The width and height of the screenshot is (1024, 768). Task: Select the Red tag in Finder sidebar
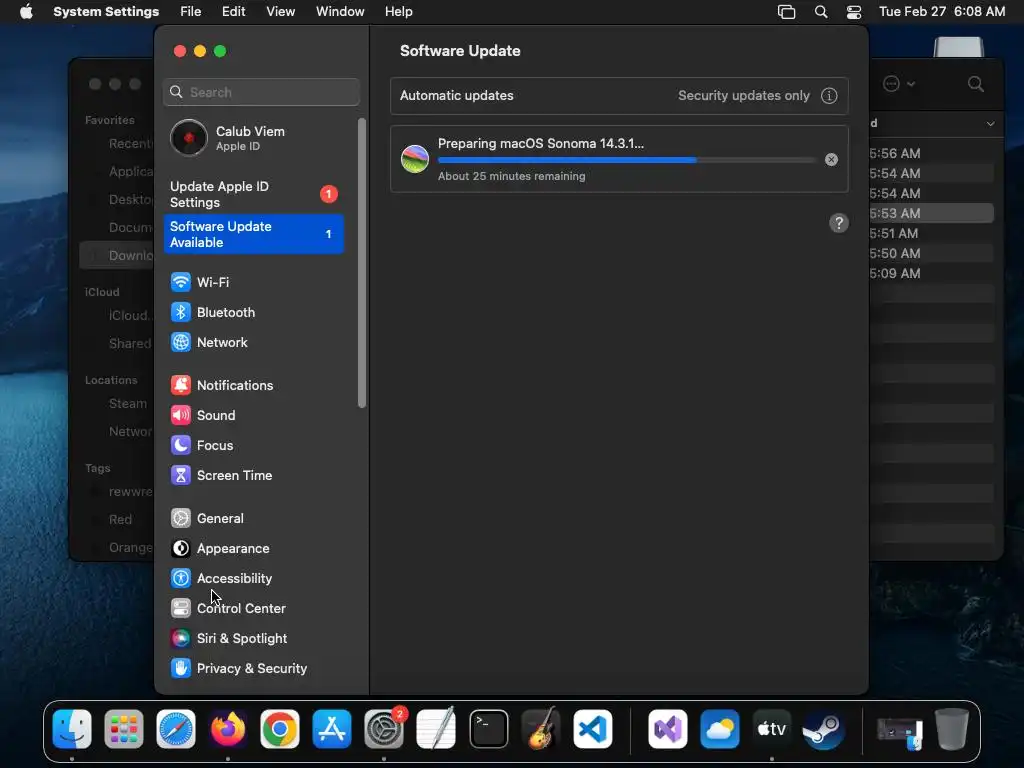pyautogui.click(x=120, y=519)
